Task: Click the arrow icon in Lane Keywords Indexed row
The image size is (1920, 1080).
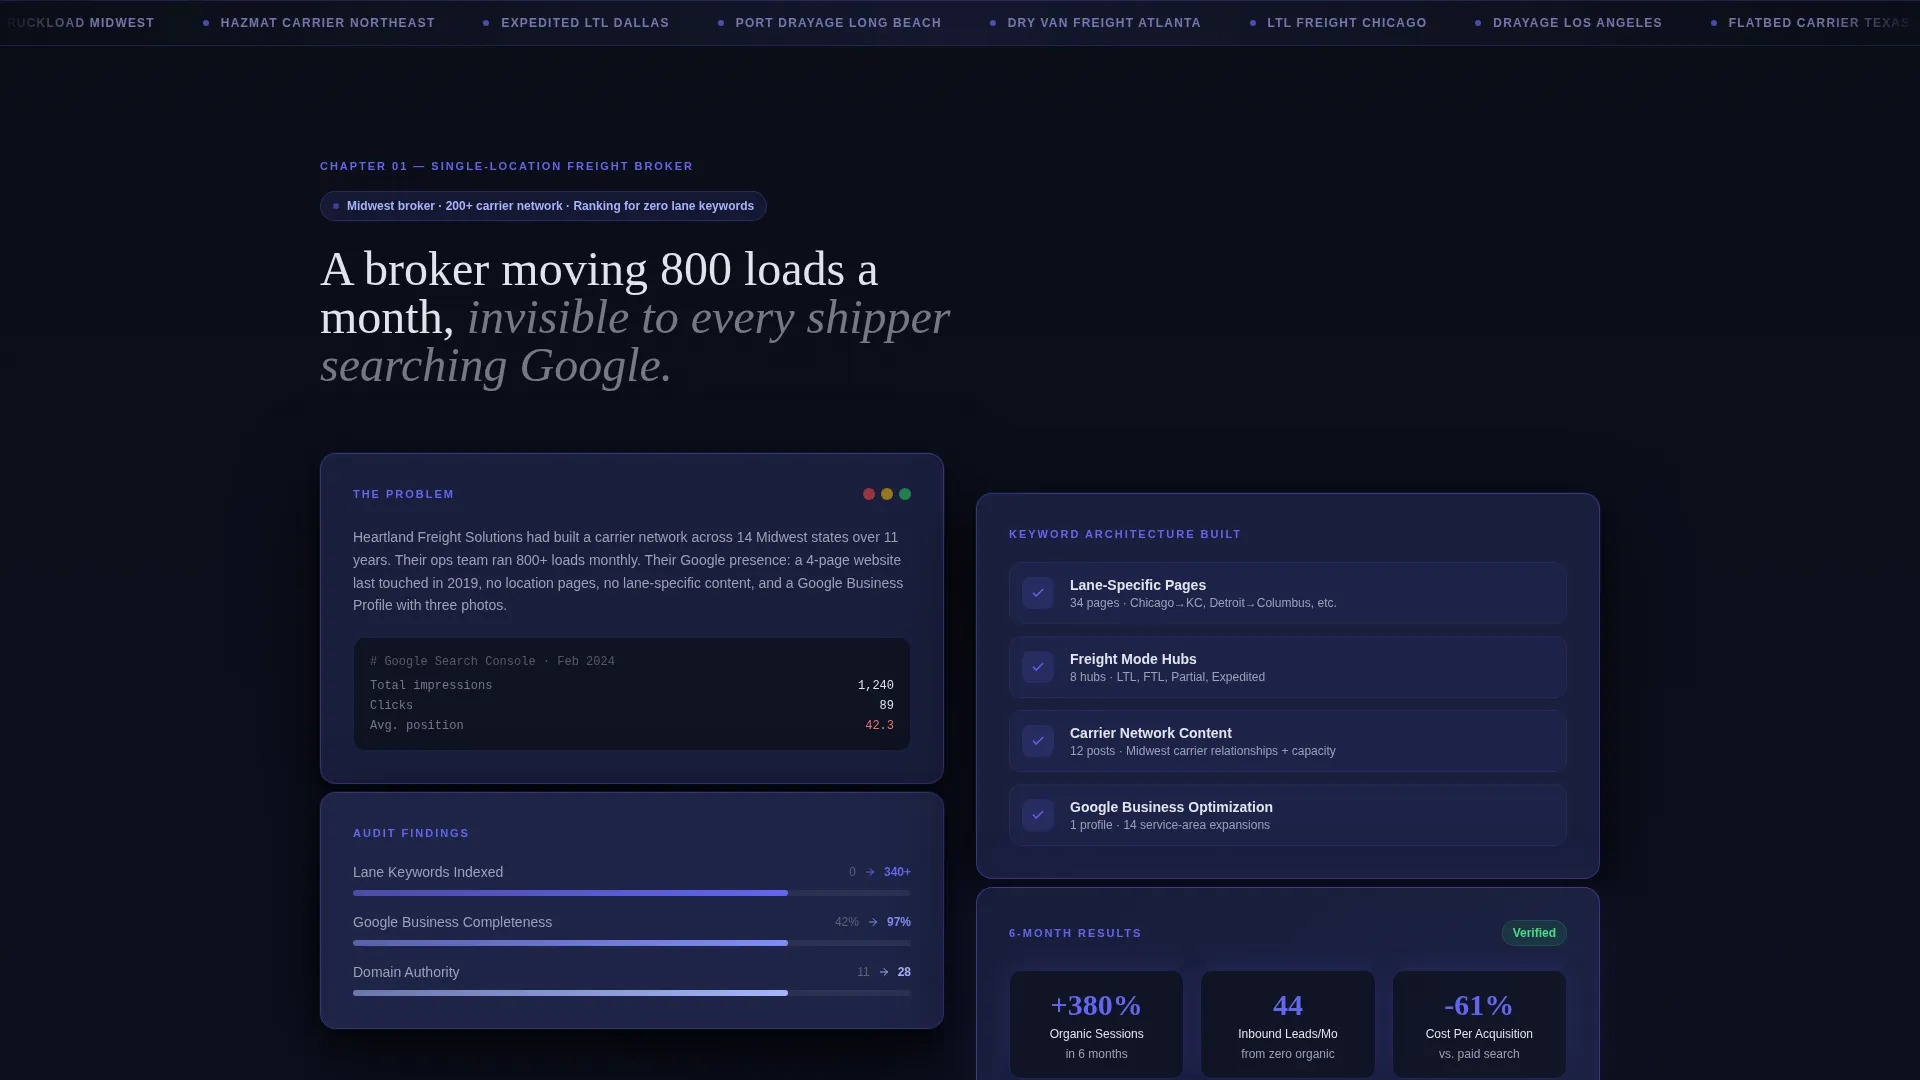Action: pyautogui.click(x=870, y=872)
